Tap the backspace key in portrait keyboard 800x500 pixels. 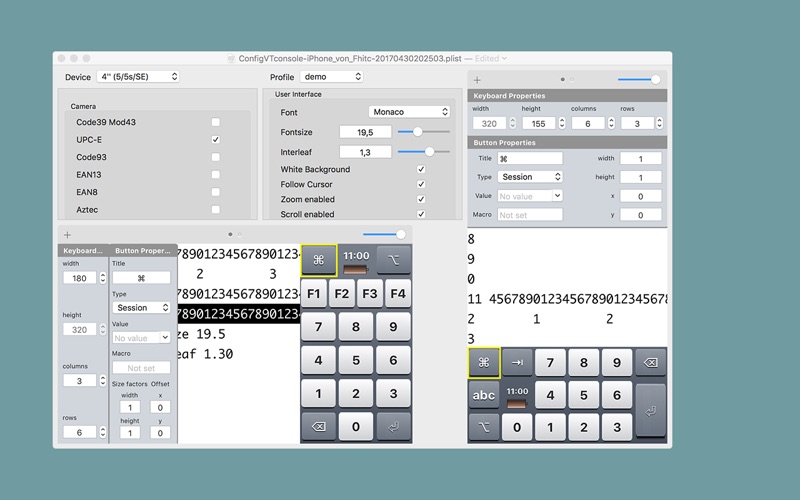[x=318, y=427]
